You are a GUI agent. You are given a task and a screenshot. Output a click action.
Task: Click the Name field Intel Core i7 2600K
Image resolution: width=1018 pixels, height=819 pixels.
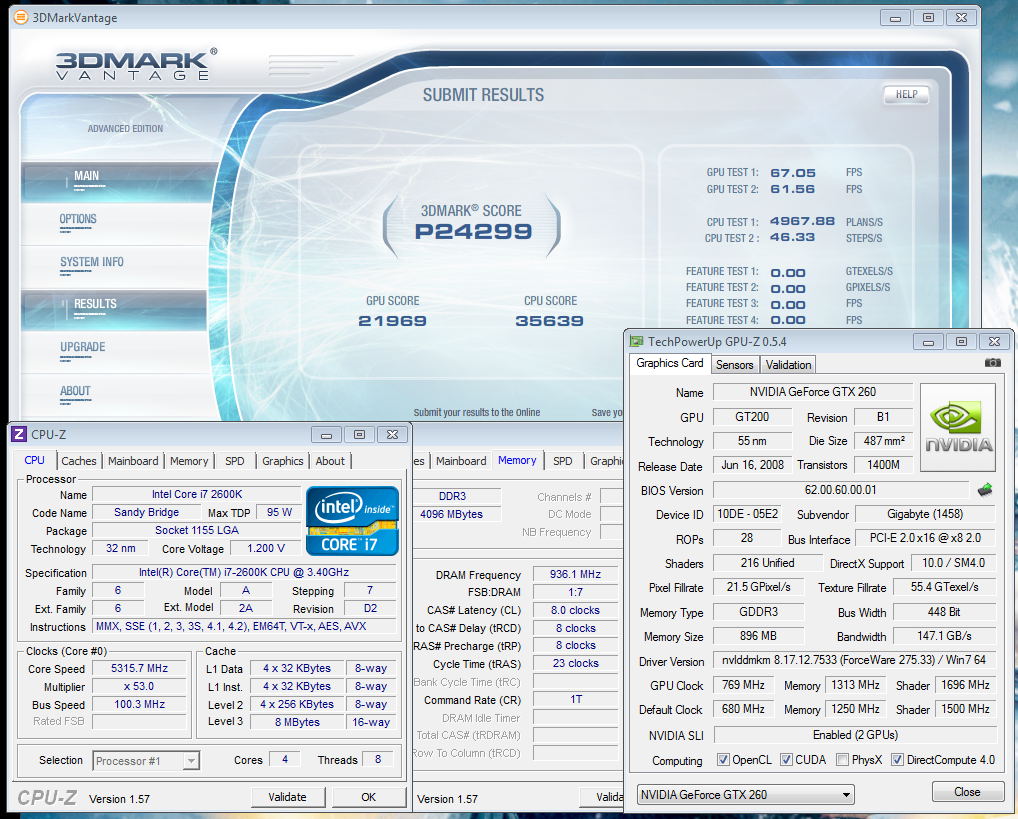197,494
